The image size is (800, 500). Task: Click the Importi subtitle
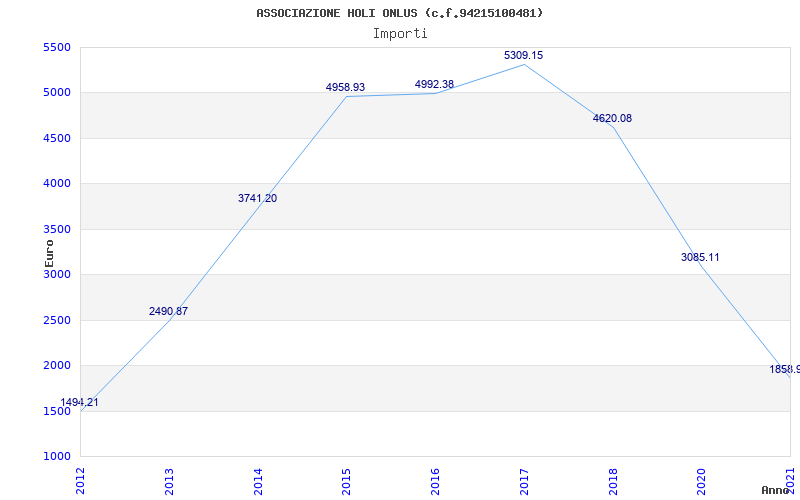400,34
